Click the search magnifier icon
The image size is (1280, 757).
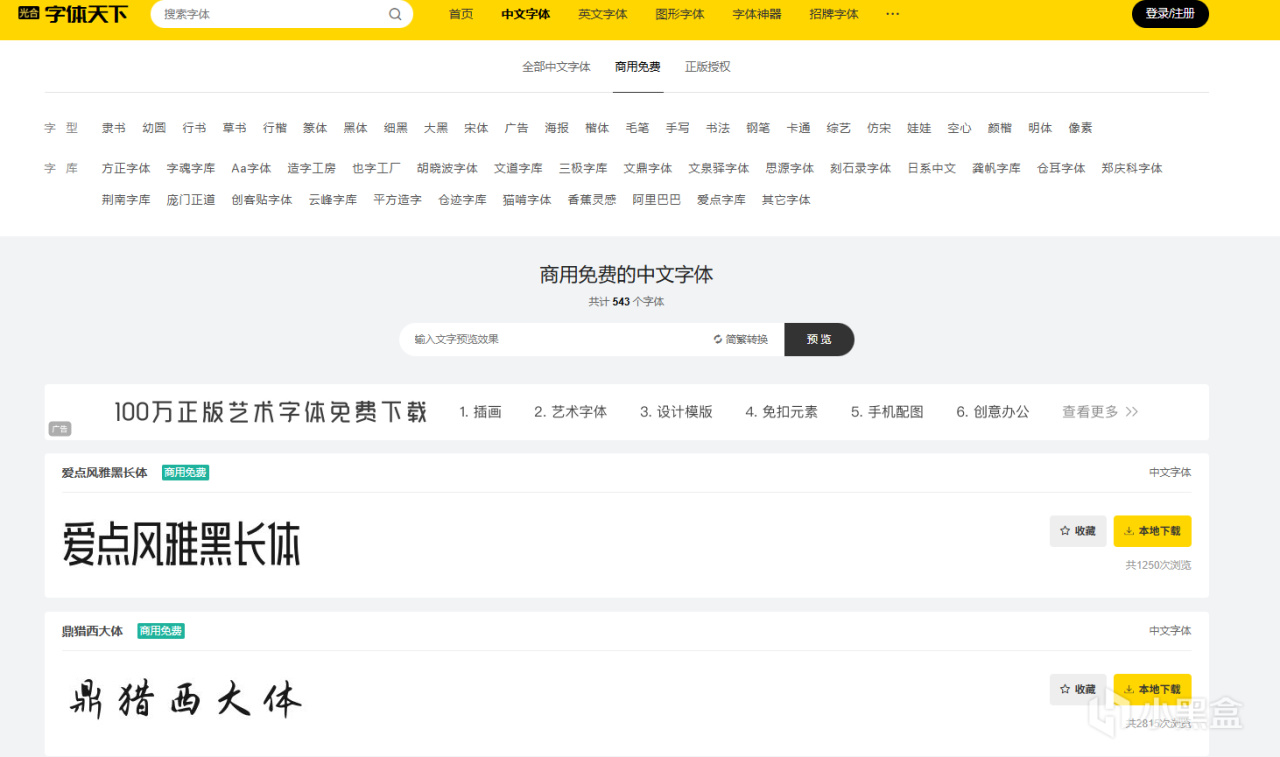(395, 14)
